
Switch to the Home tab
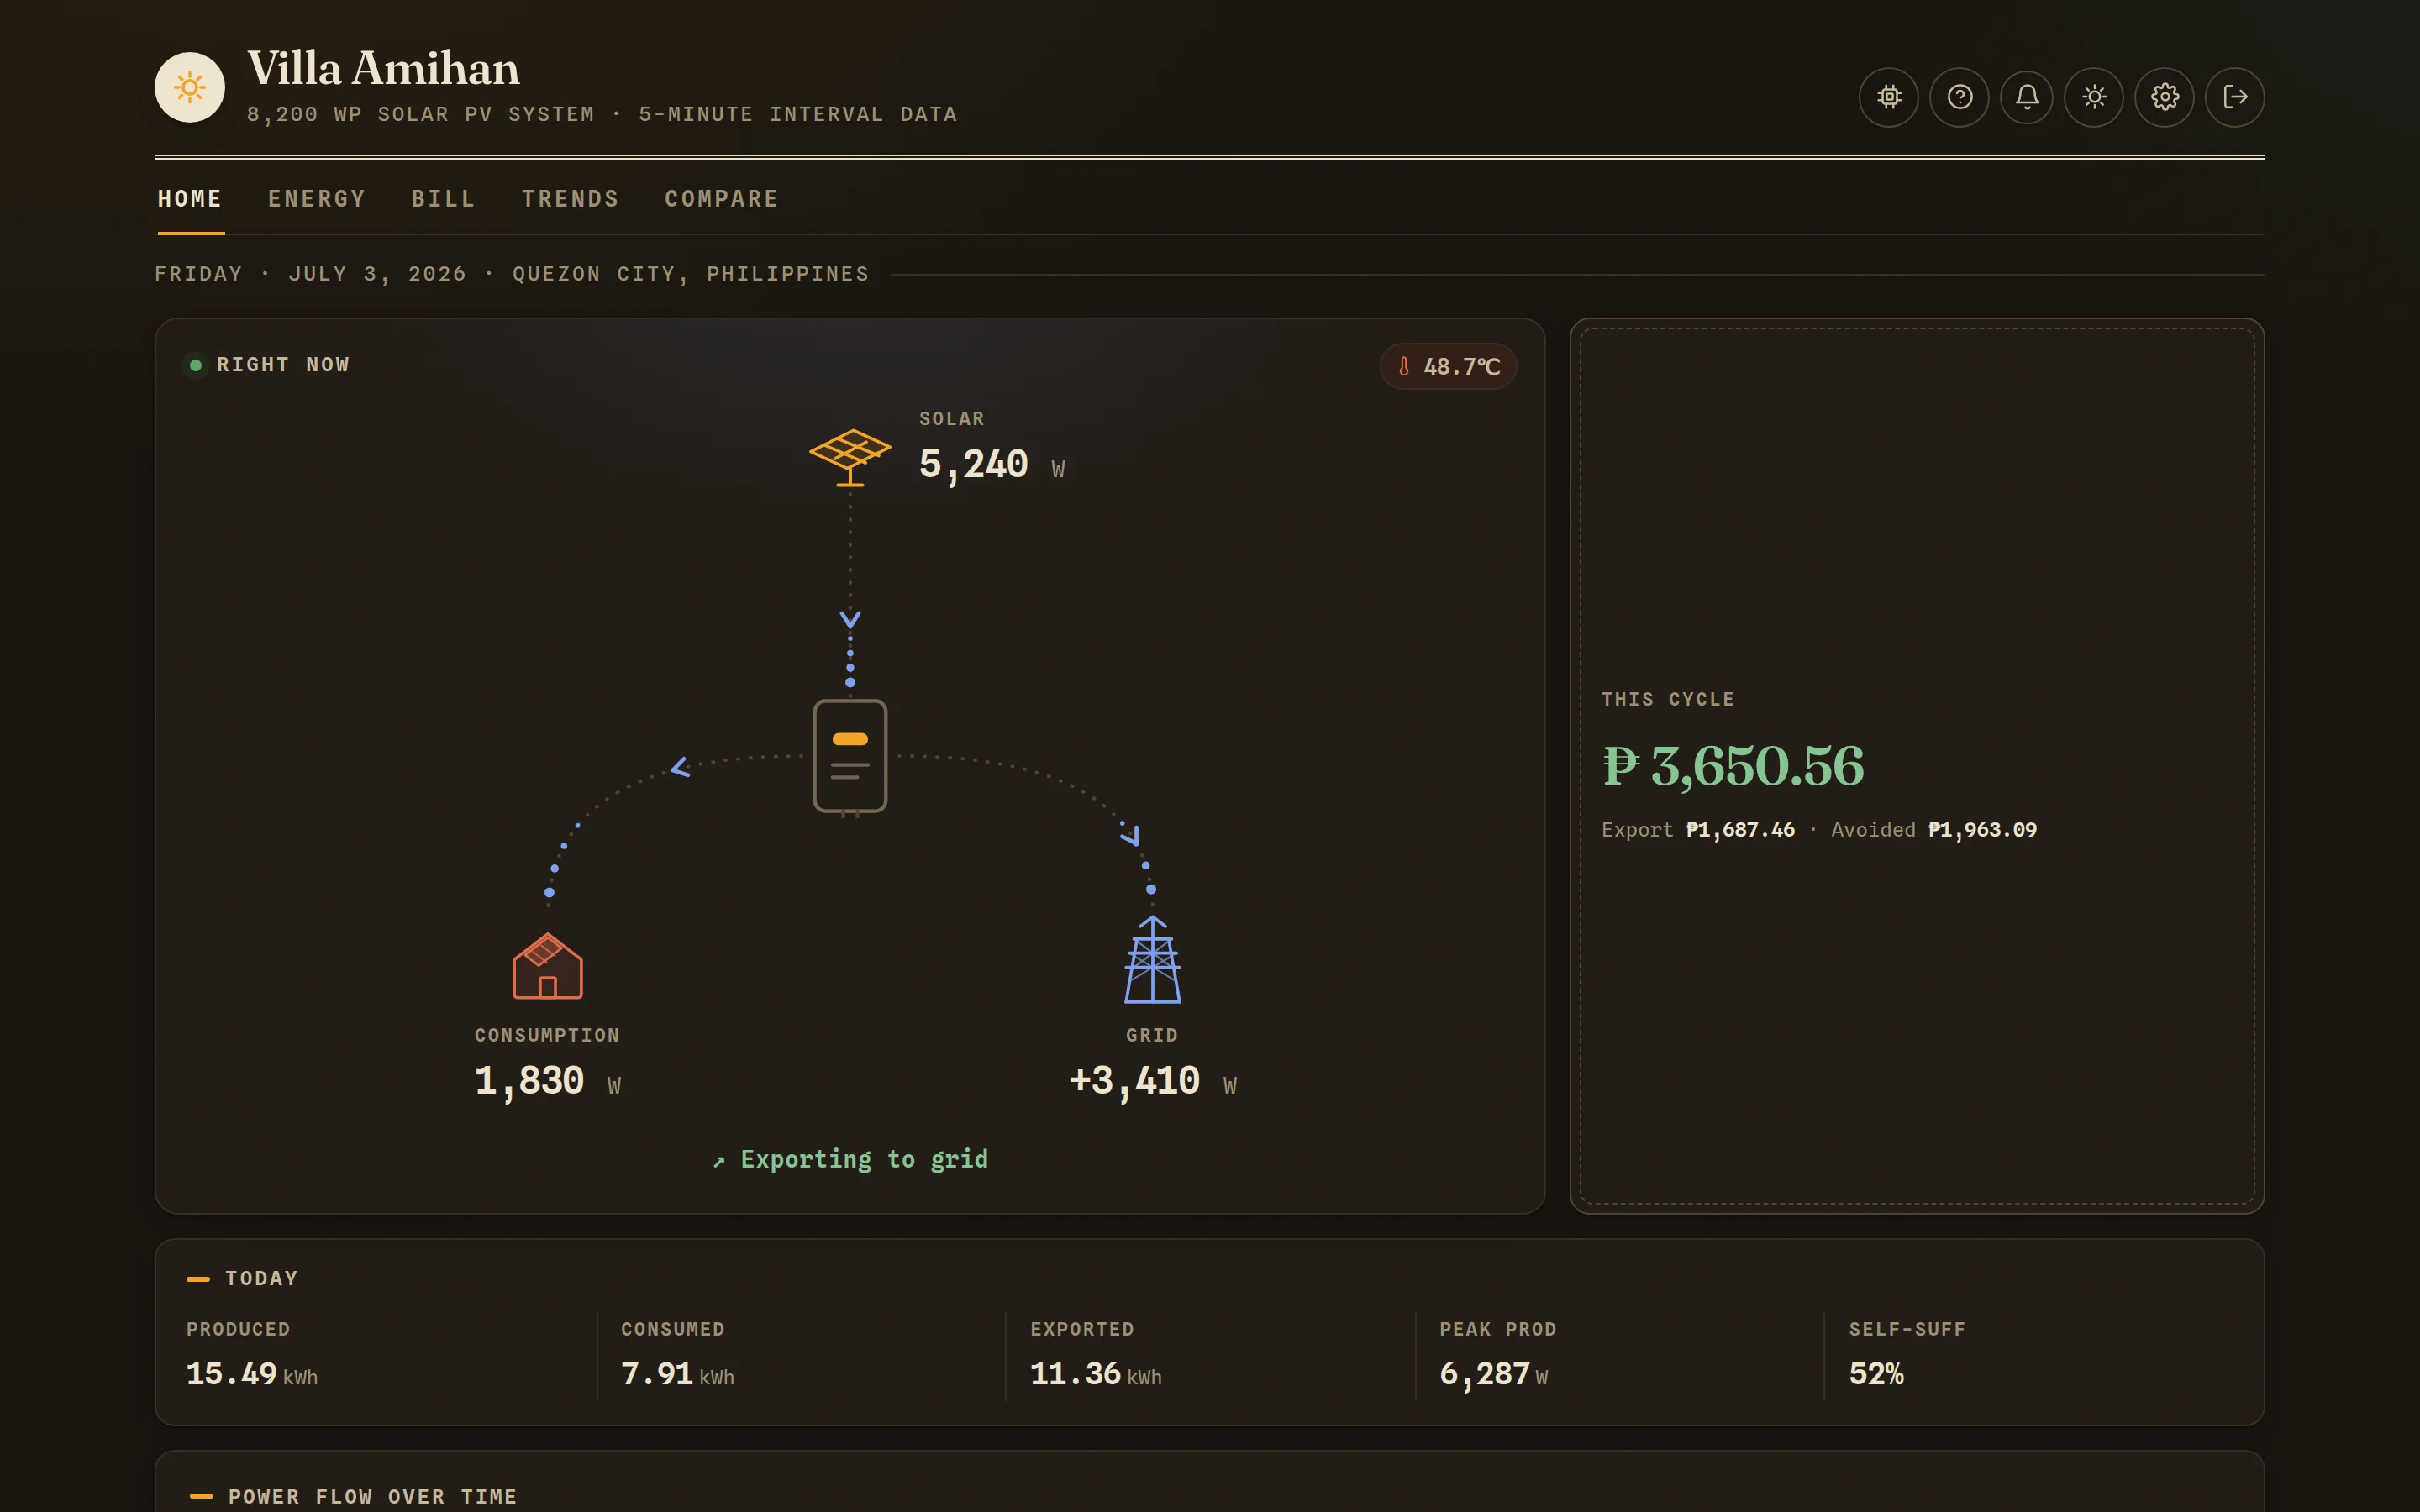(x=190, y=199)
